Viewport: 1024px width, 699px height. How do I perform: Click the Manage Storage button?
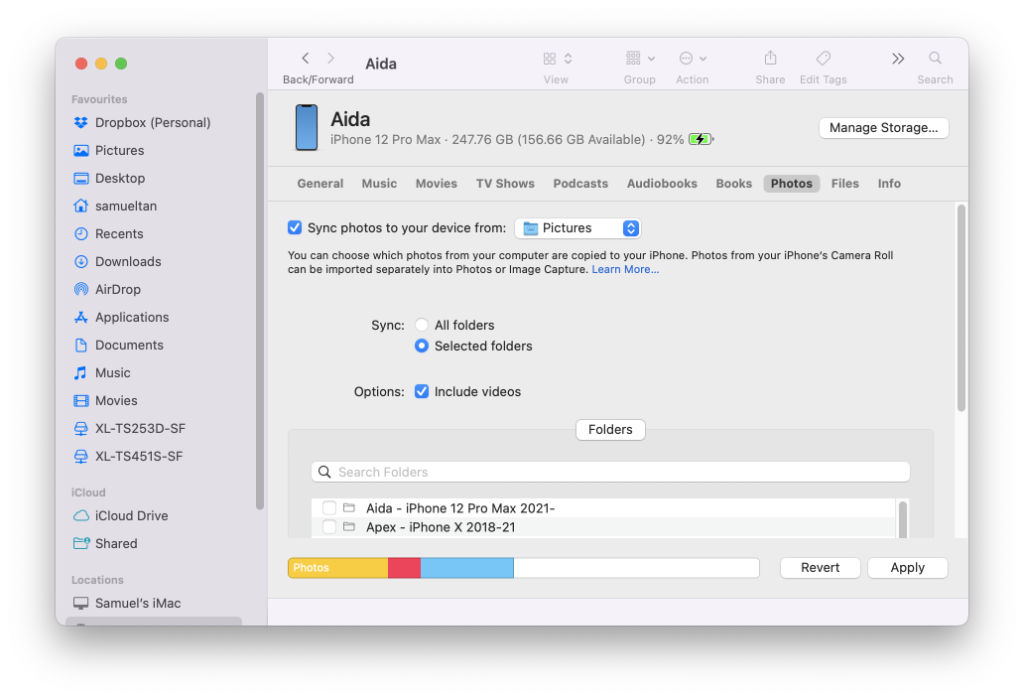pyautogui.click(x=883, y=128)
